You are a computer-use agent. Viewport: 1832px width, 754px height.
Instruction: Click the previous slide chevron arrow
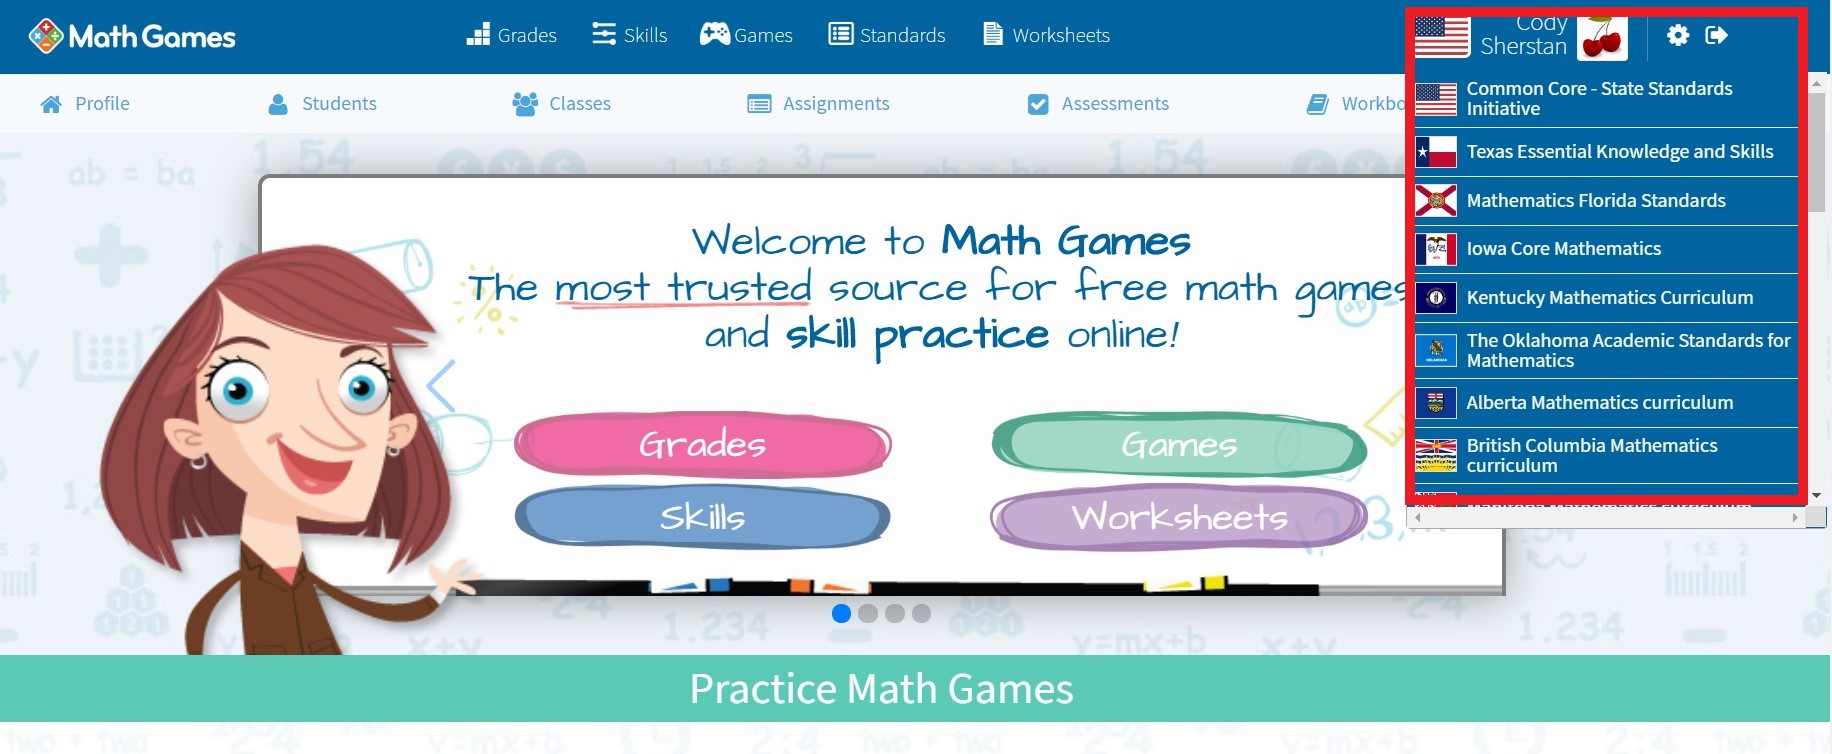tap(441, 386)
